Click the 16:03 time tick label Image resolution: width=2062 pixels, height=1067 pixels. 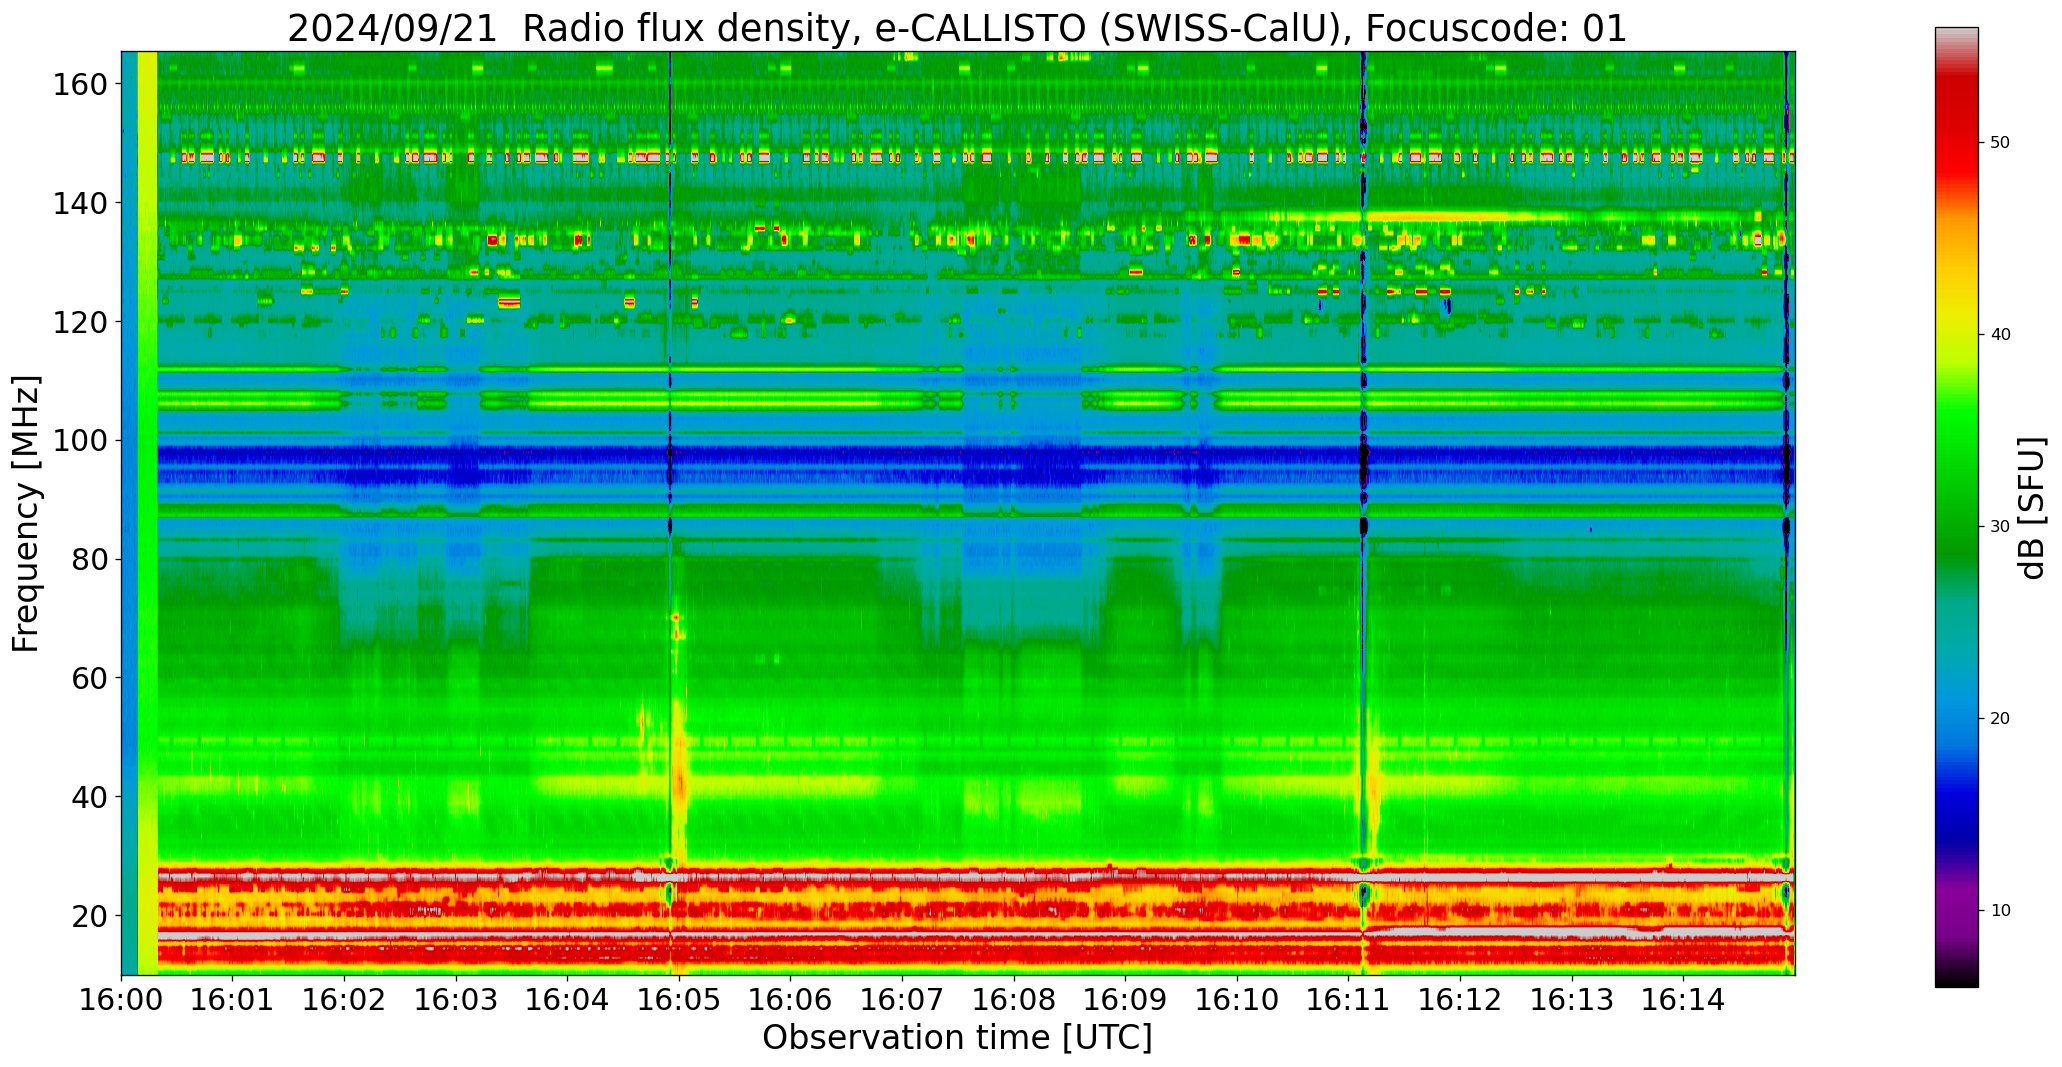click(x=456, y=998)
